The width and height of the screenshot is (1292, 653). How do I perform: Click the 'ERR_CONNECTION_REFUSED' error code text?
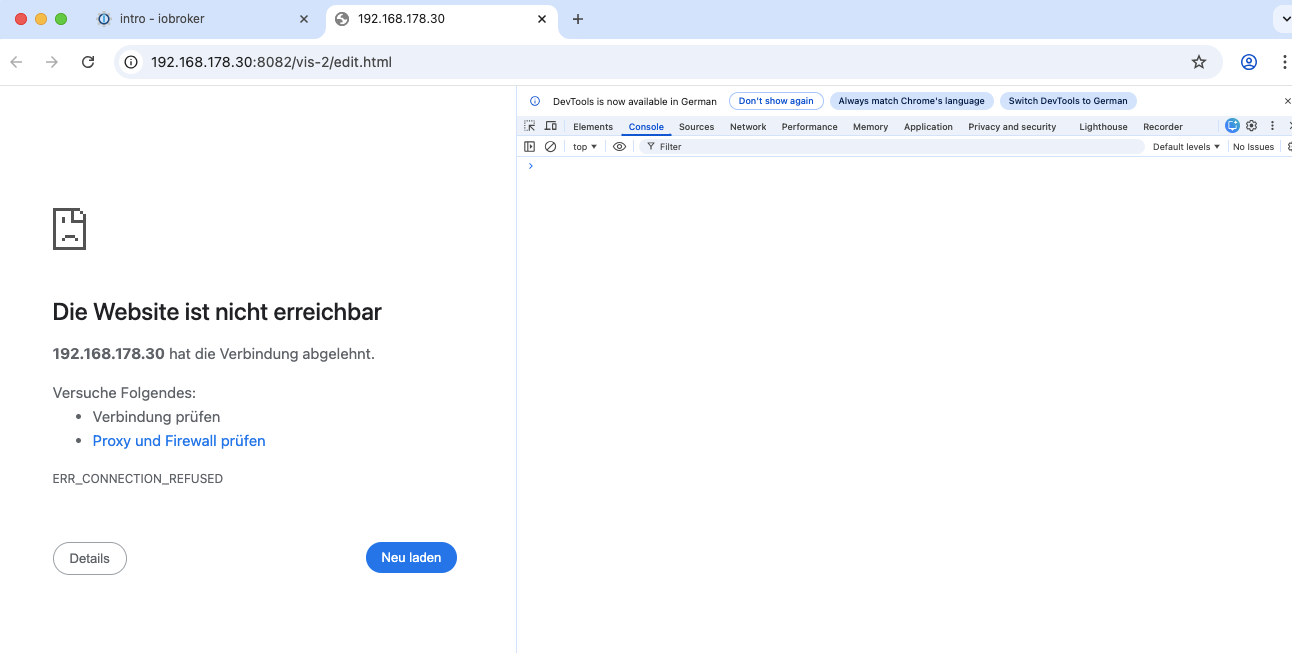click(x=138, y=479)
